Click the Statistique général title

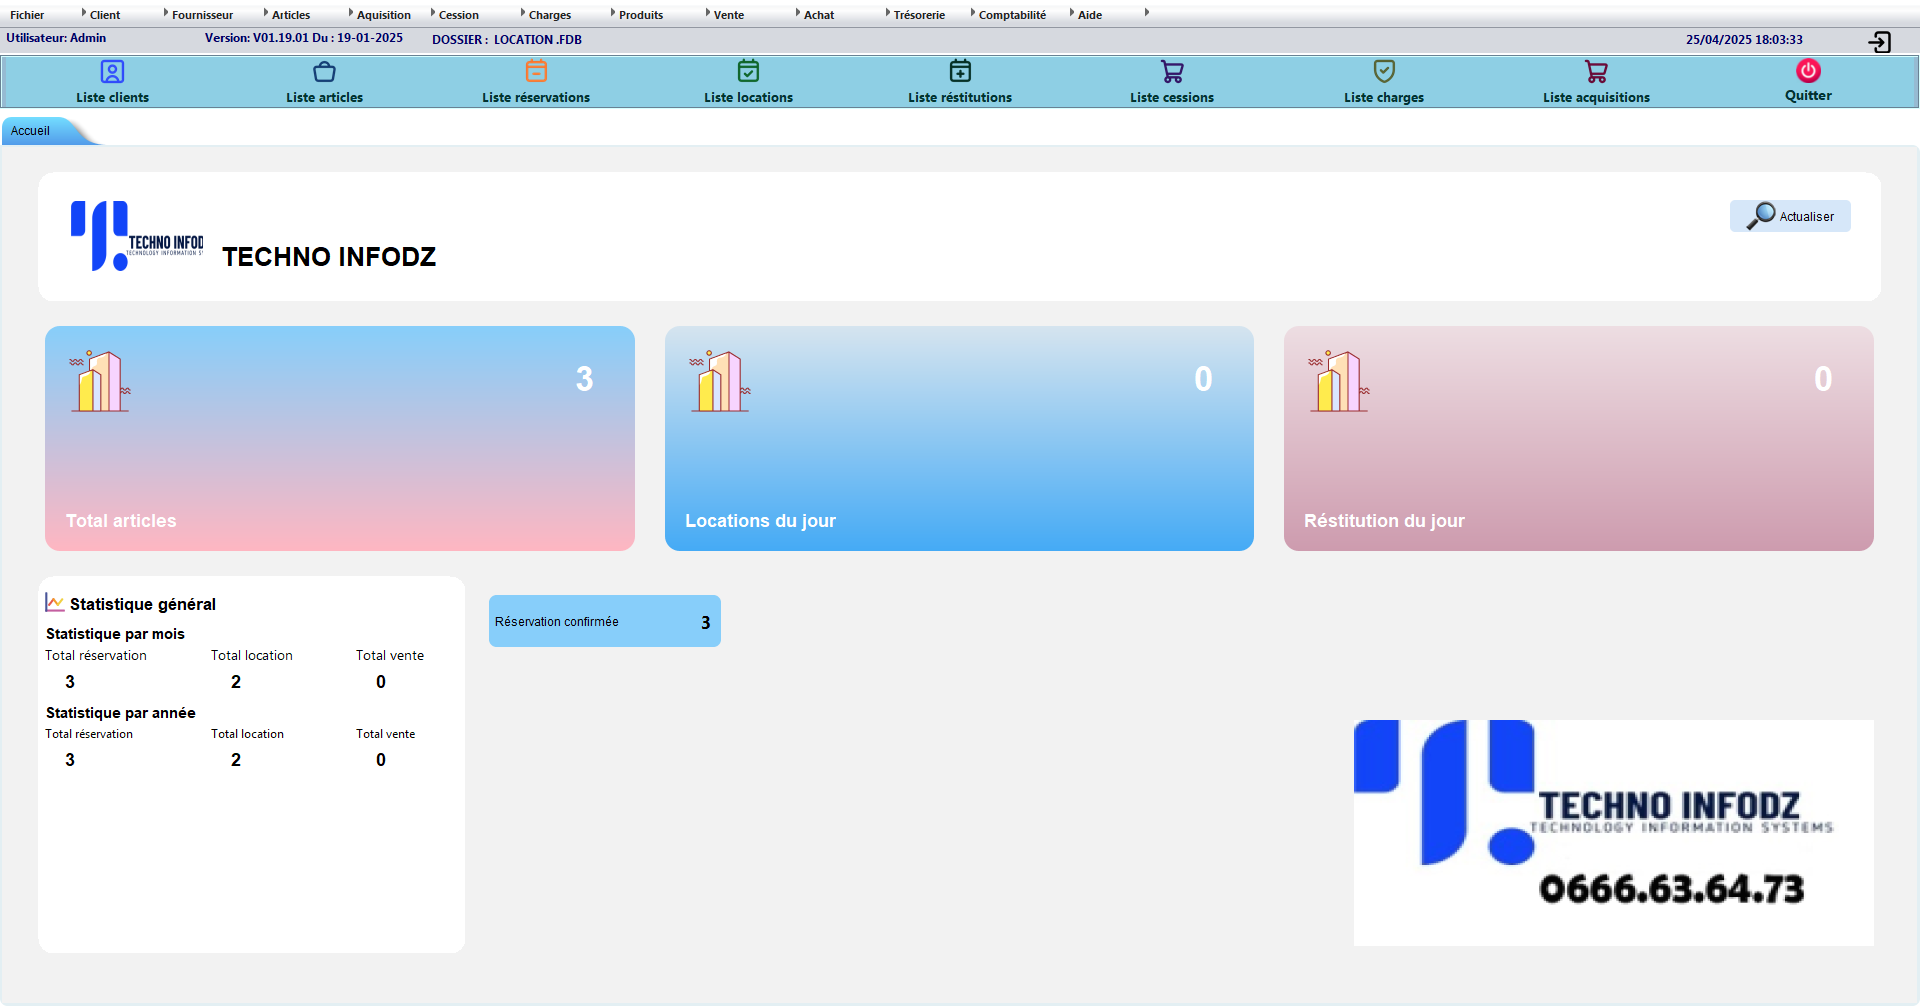coord(143,604)
